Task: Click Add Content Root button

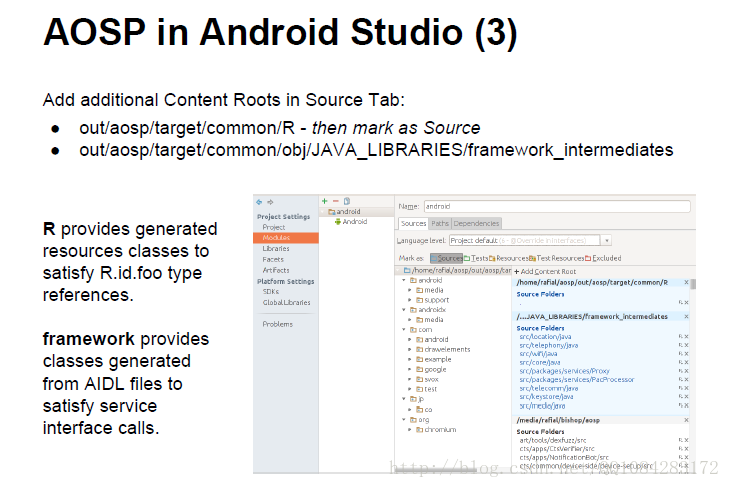Action: tap(545, 271)
